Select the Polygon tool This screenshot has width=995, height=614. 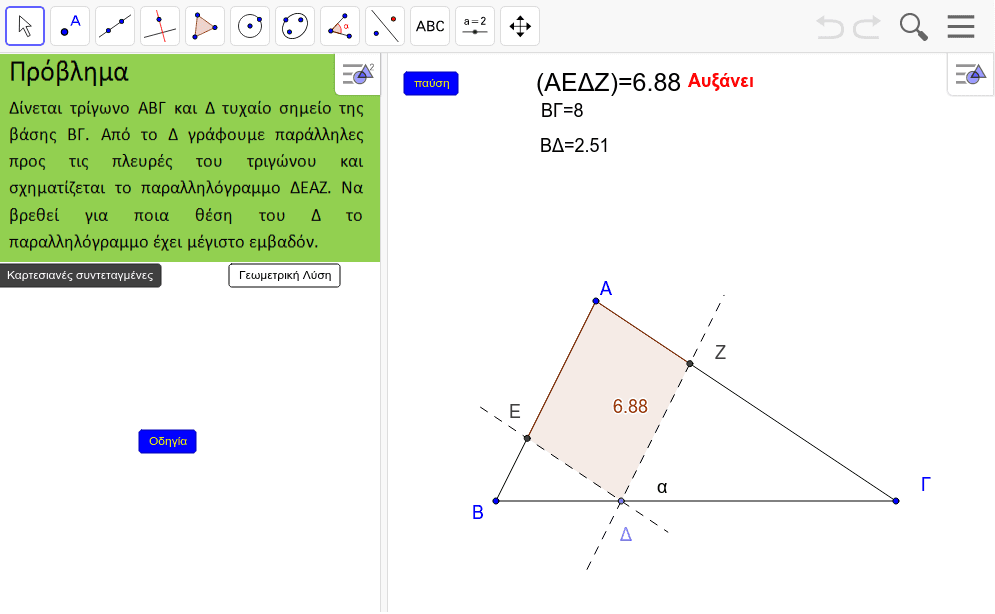click(205, 26)
